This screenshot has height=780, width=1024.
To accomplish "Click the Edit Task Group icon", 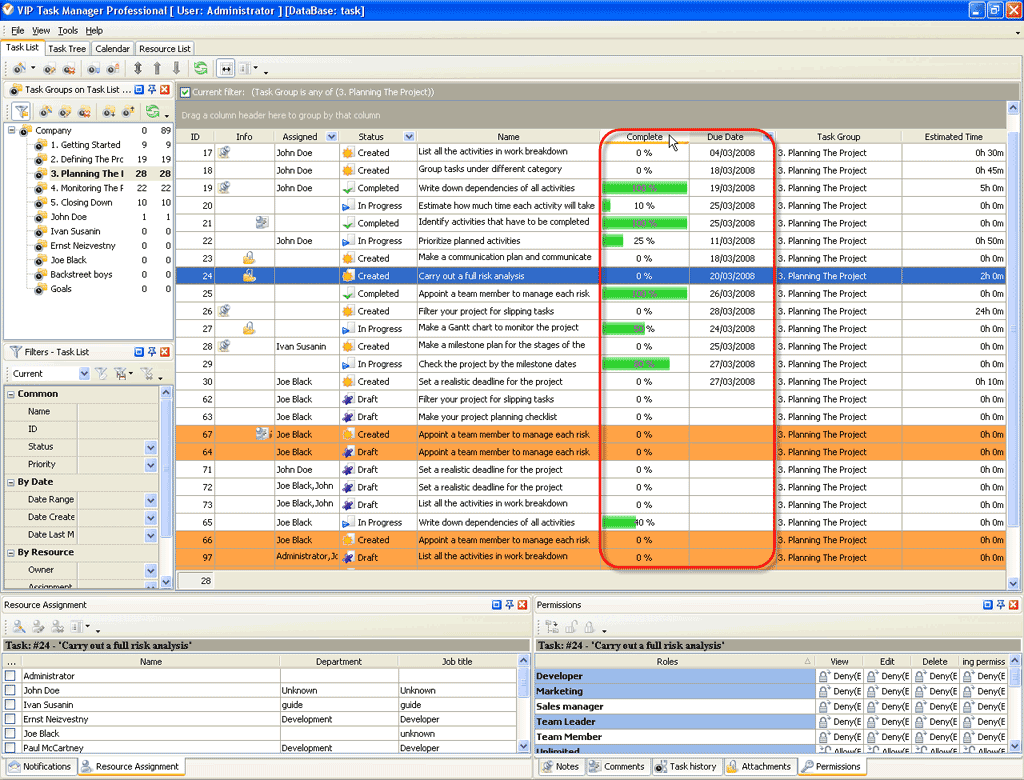I will pyautogui.click(x=65, y=112).
